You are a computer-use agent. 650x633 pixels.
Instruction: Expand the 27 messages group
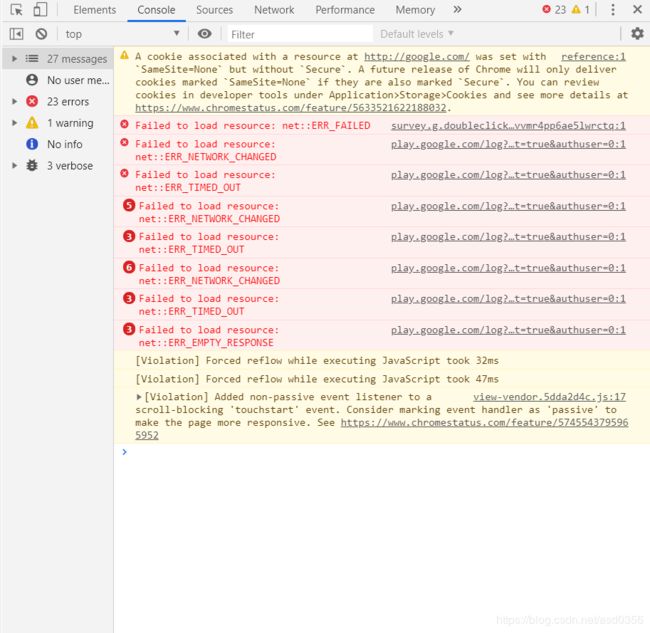[15, 59]
